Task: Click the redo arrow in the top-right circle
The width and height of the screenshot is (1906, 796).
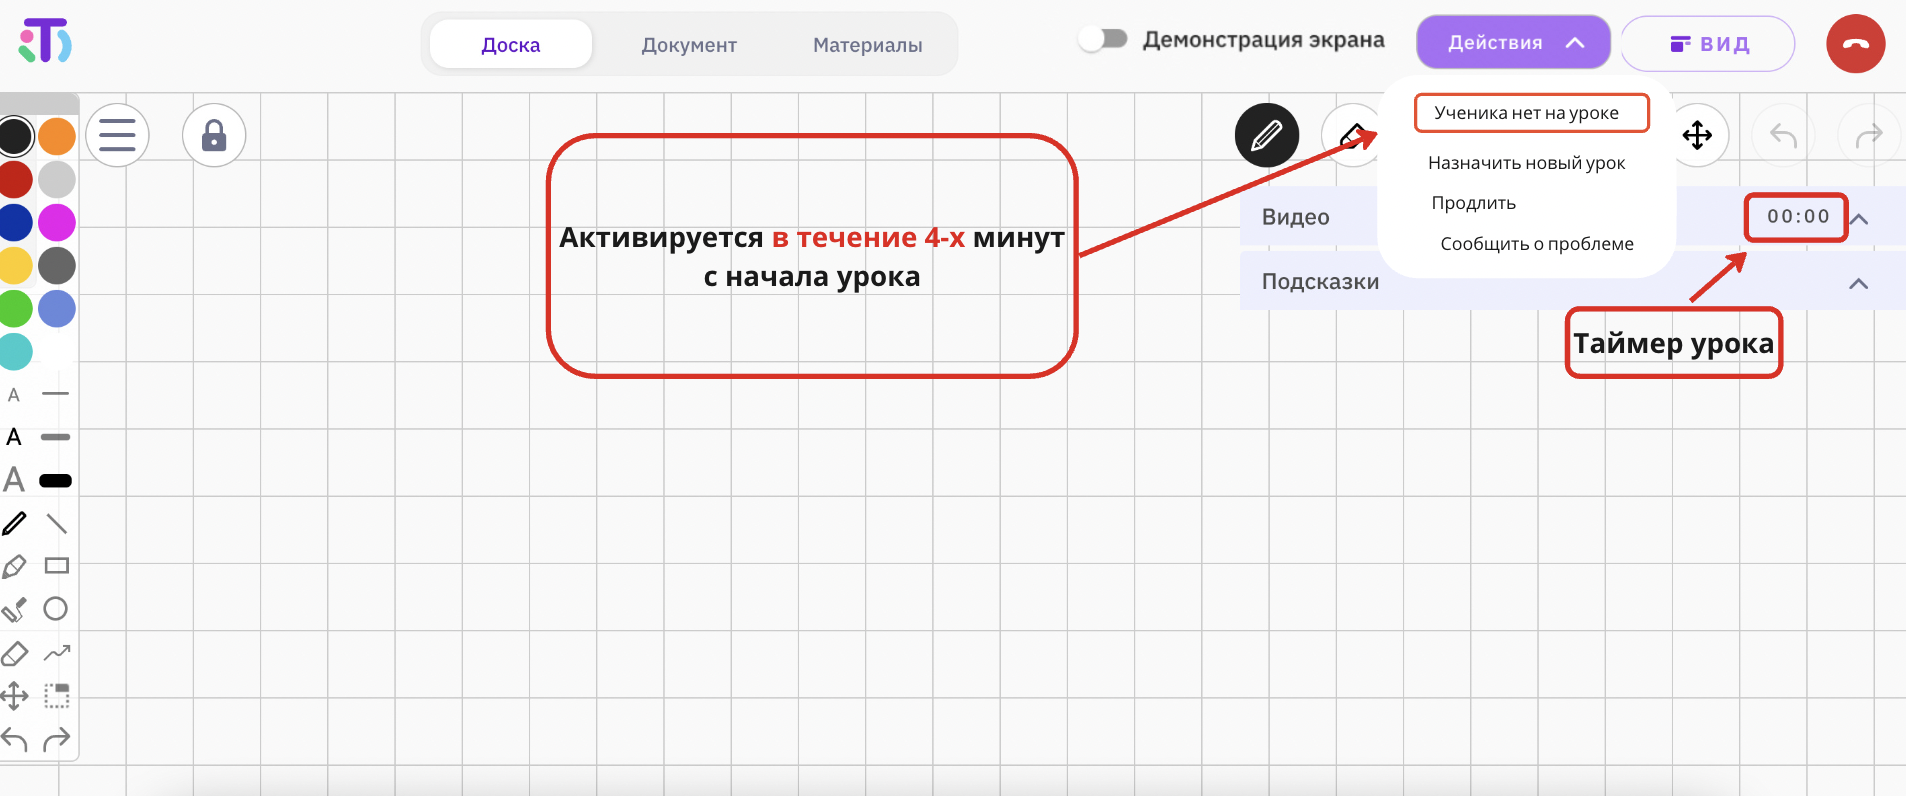Action: (x=1869, y=135)
